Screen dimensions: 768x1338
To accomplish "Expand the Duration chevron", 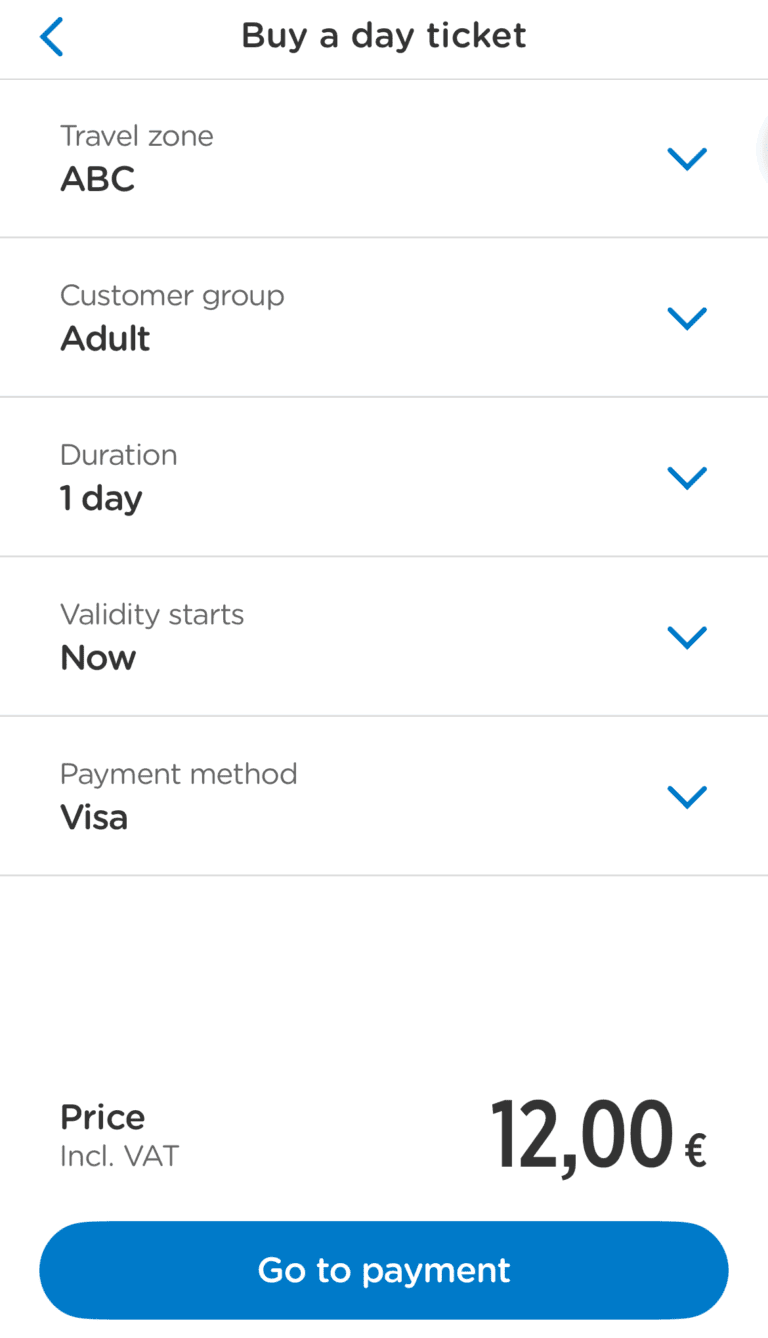I will [x=687, y=477].
